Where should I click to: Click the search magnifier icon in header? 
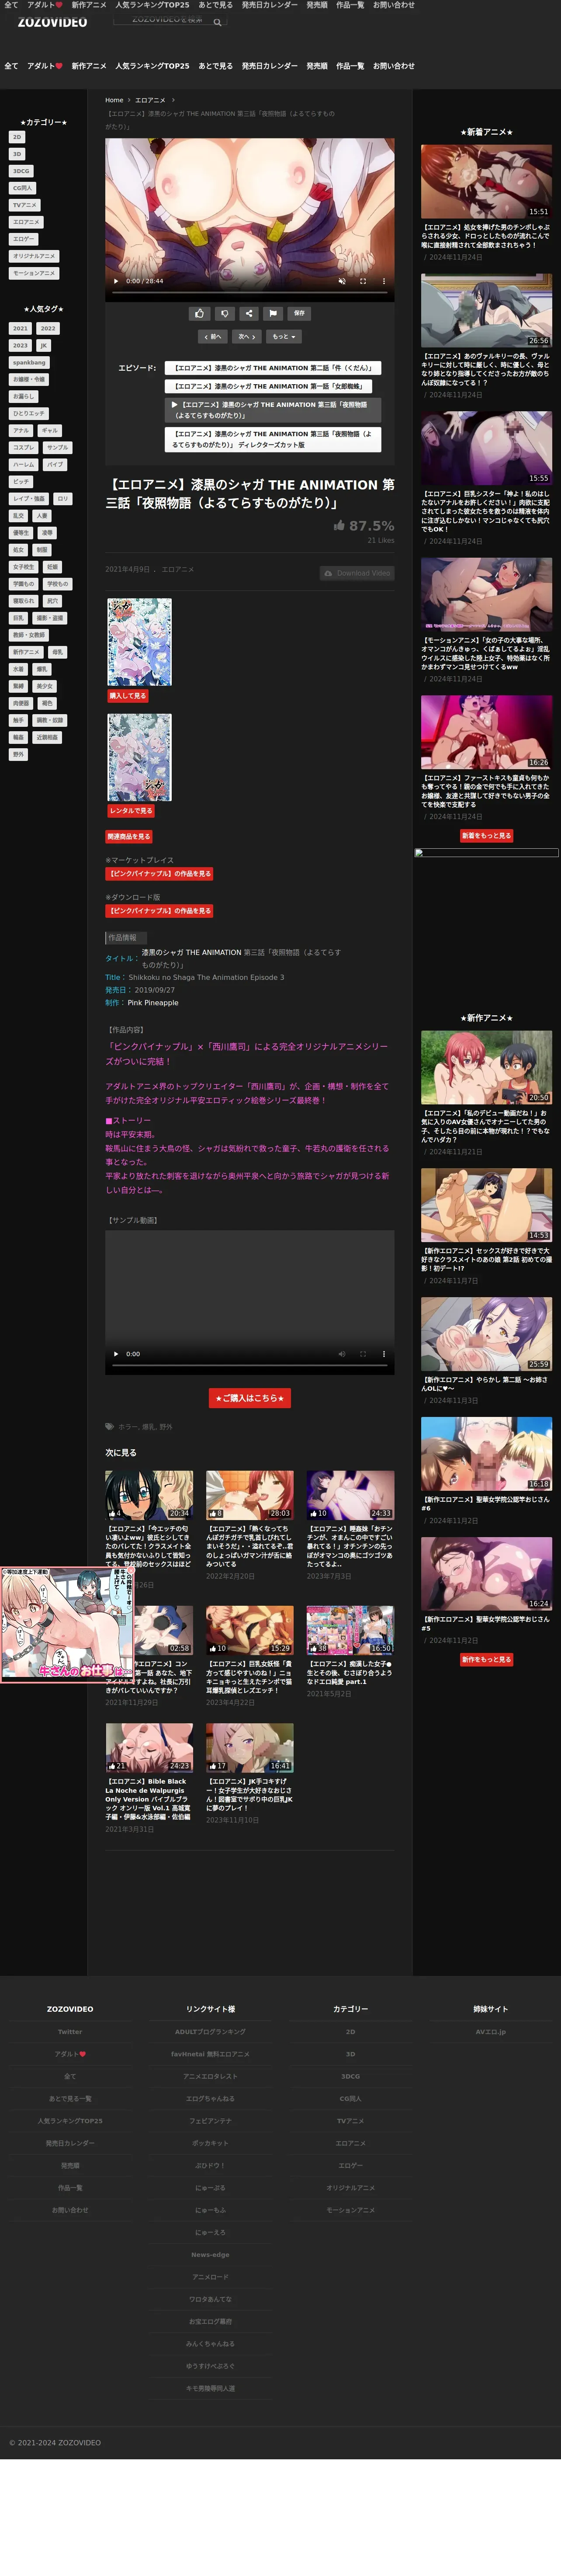pos(217,22)
